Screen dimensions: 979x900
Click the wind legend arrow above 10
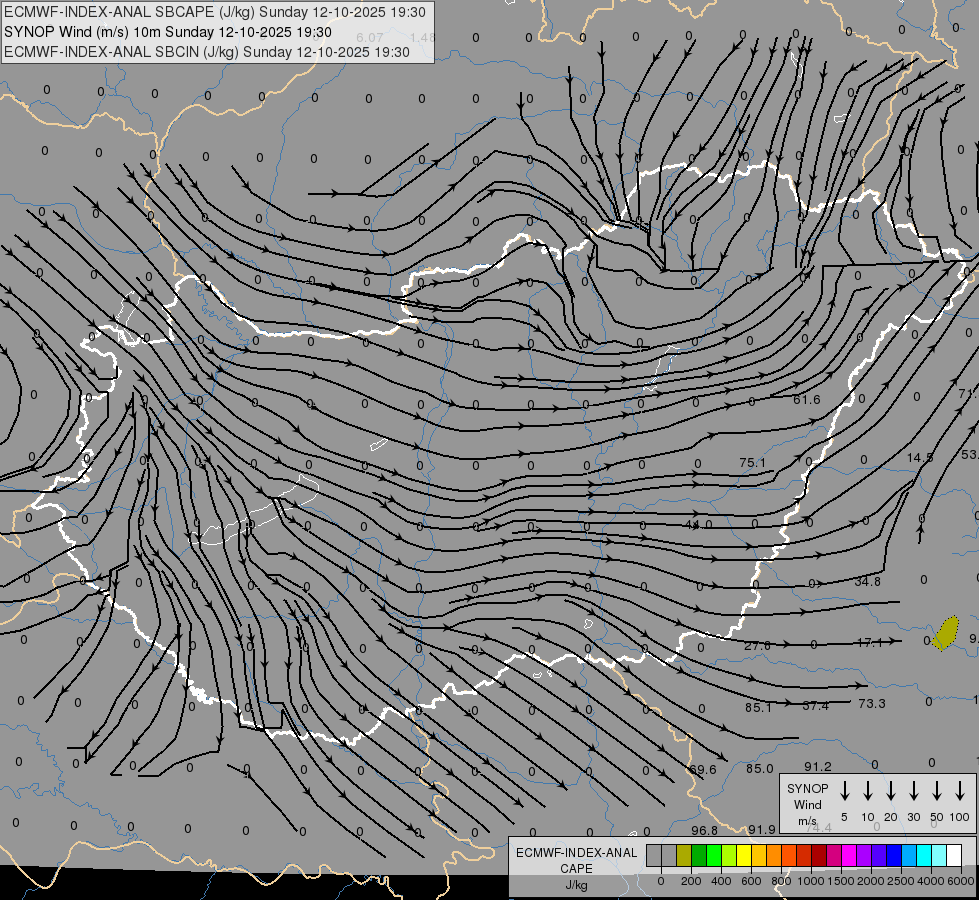coord(868,791)
